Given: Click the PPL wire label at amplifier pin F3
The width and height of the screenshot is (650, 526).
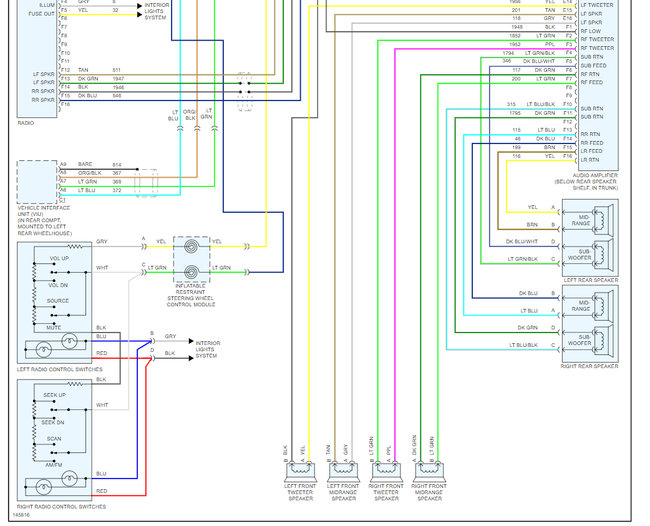Looking at the screenshot, I should click(550, 44).
